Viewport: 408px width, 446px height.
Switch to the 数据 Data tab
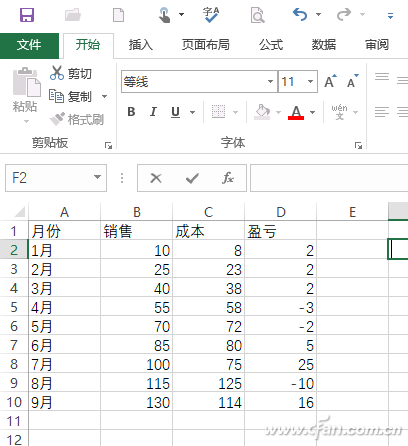323,45
